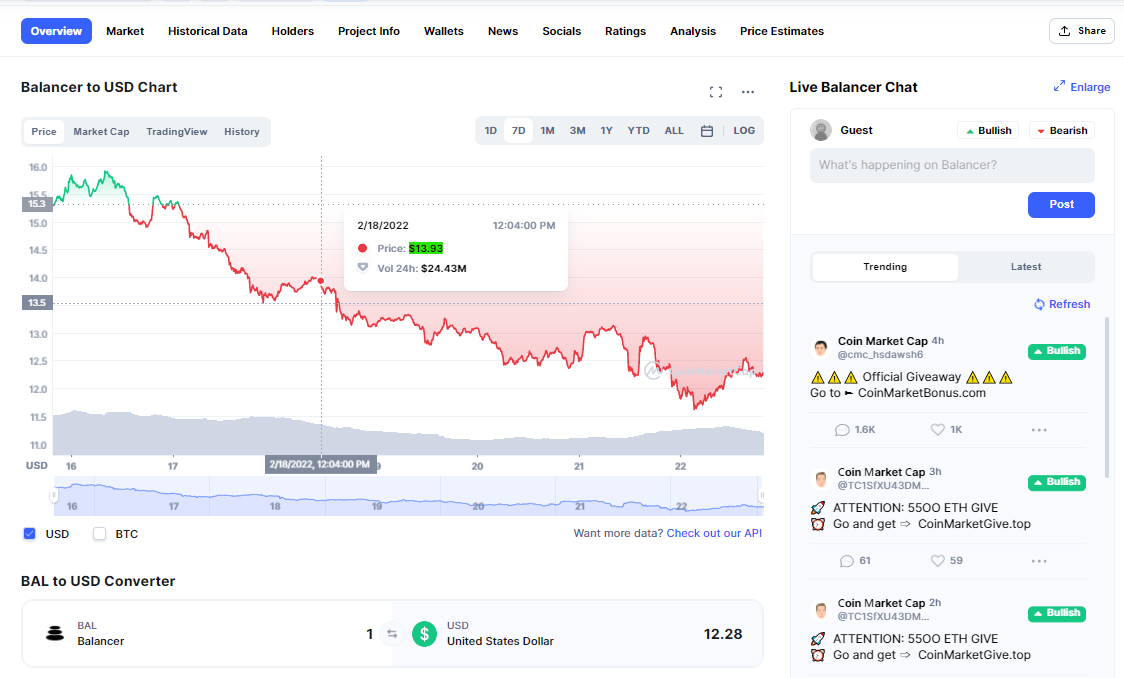The width and height of the screenshot is (1124, 678).
Task: Open the Market tab
Action: 125,31
